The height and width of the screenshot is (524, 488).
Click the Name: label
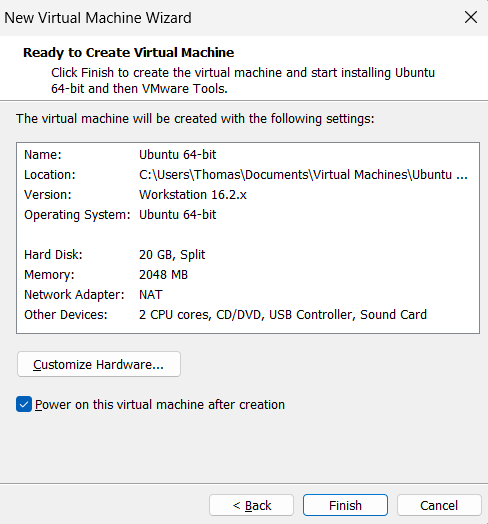point(43,155)
